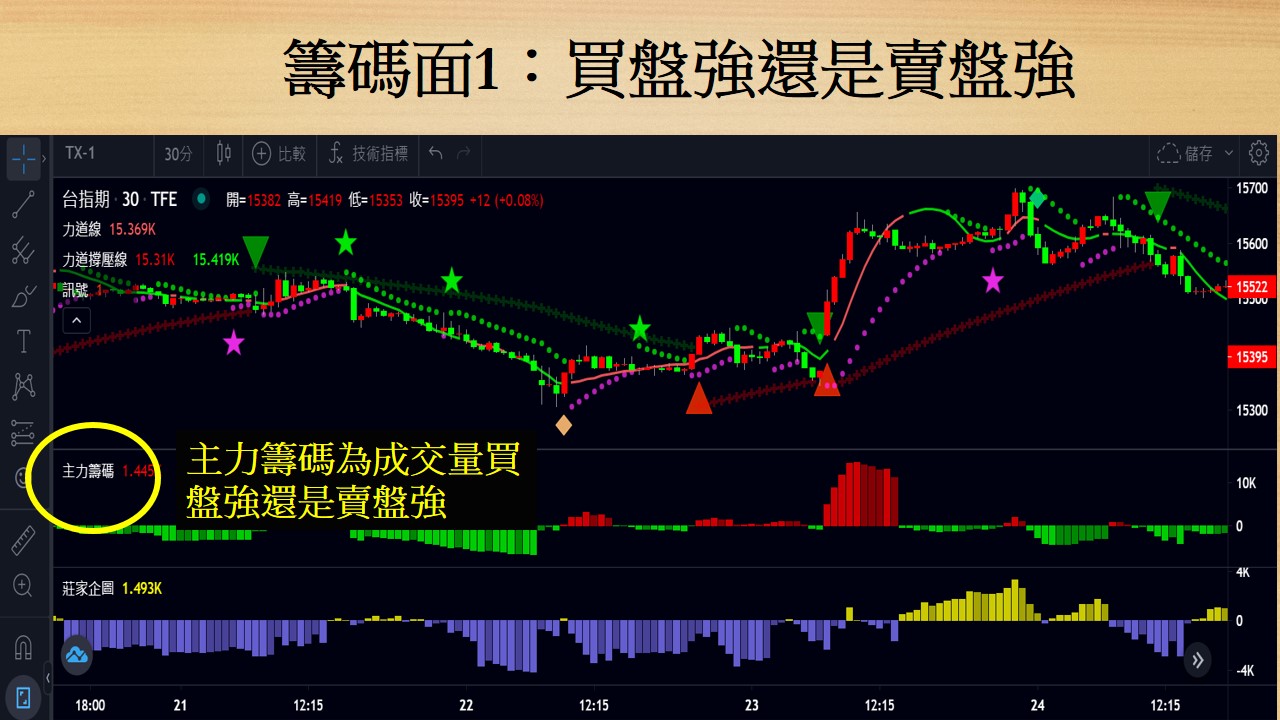Viewport: 1280px width, 720px height.
Task: Collapse the indicator legend with the up arrow
Action: click(x=76, y=320)
